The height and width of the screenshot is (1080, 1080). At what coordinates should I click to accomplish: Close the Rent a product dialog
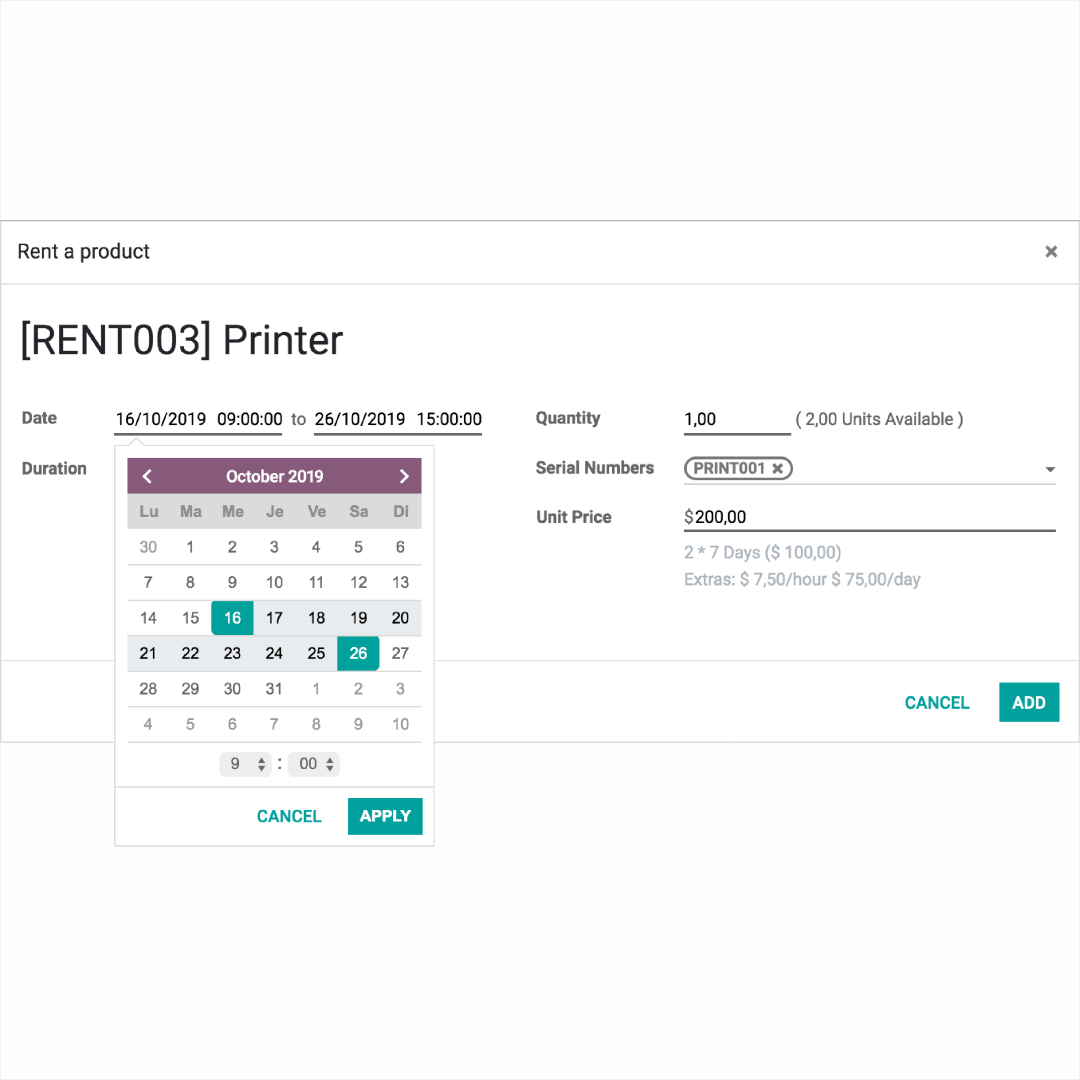tap(1051, 251)
